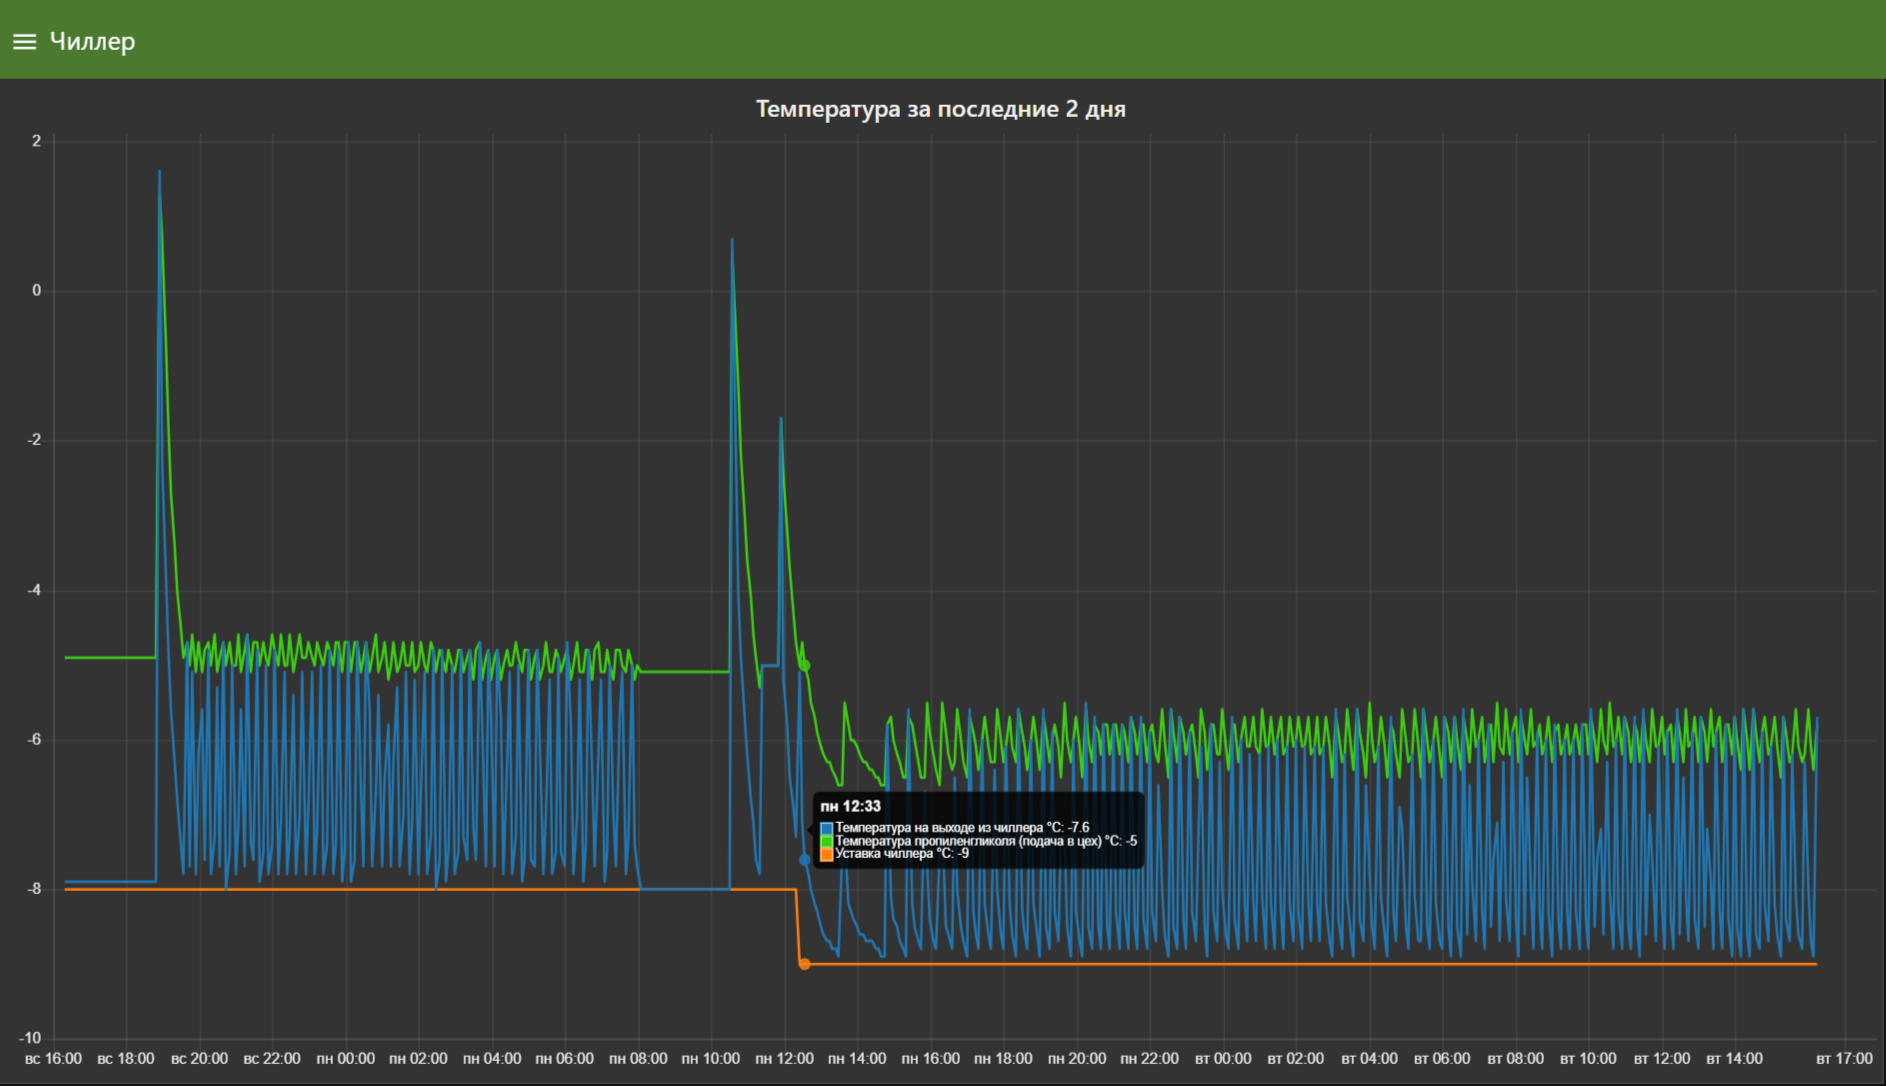Click the -8 y-axis label
1886x1086 pixels.
pos(35,889)
